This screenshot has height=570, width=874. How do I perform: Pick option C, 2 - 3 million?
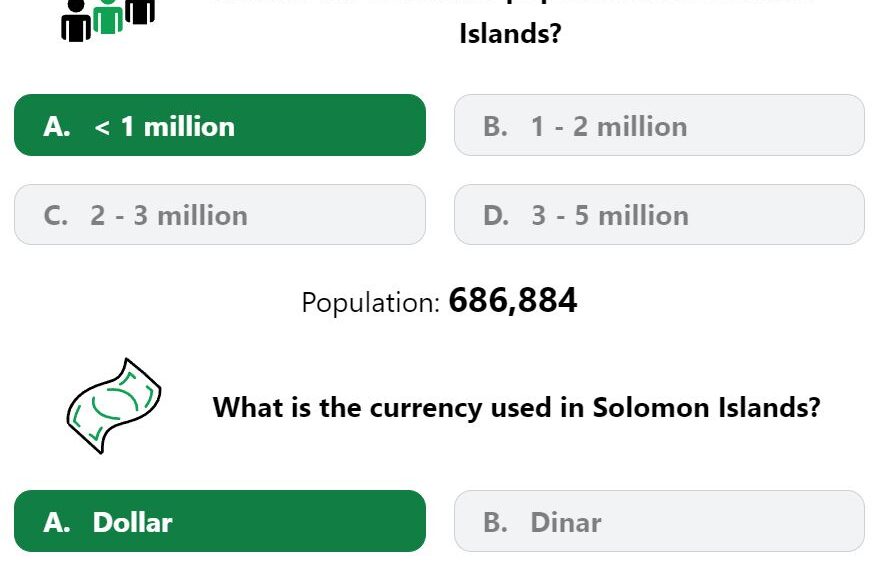pyautogui.click(x=220, y=215)
